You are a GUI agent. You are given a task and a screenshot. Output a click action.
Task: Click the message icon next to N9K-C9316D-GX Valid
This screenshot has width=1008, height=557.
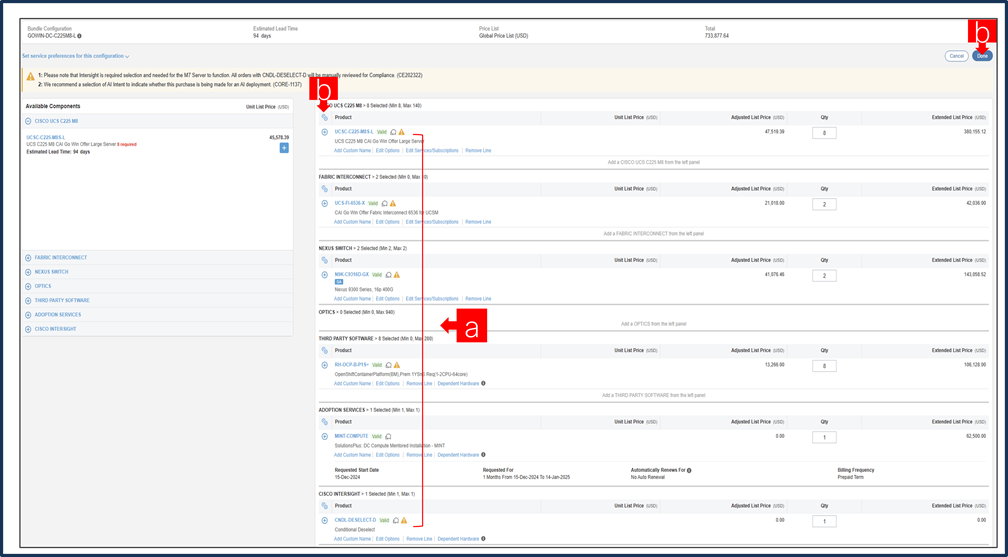click(388, 275)
